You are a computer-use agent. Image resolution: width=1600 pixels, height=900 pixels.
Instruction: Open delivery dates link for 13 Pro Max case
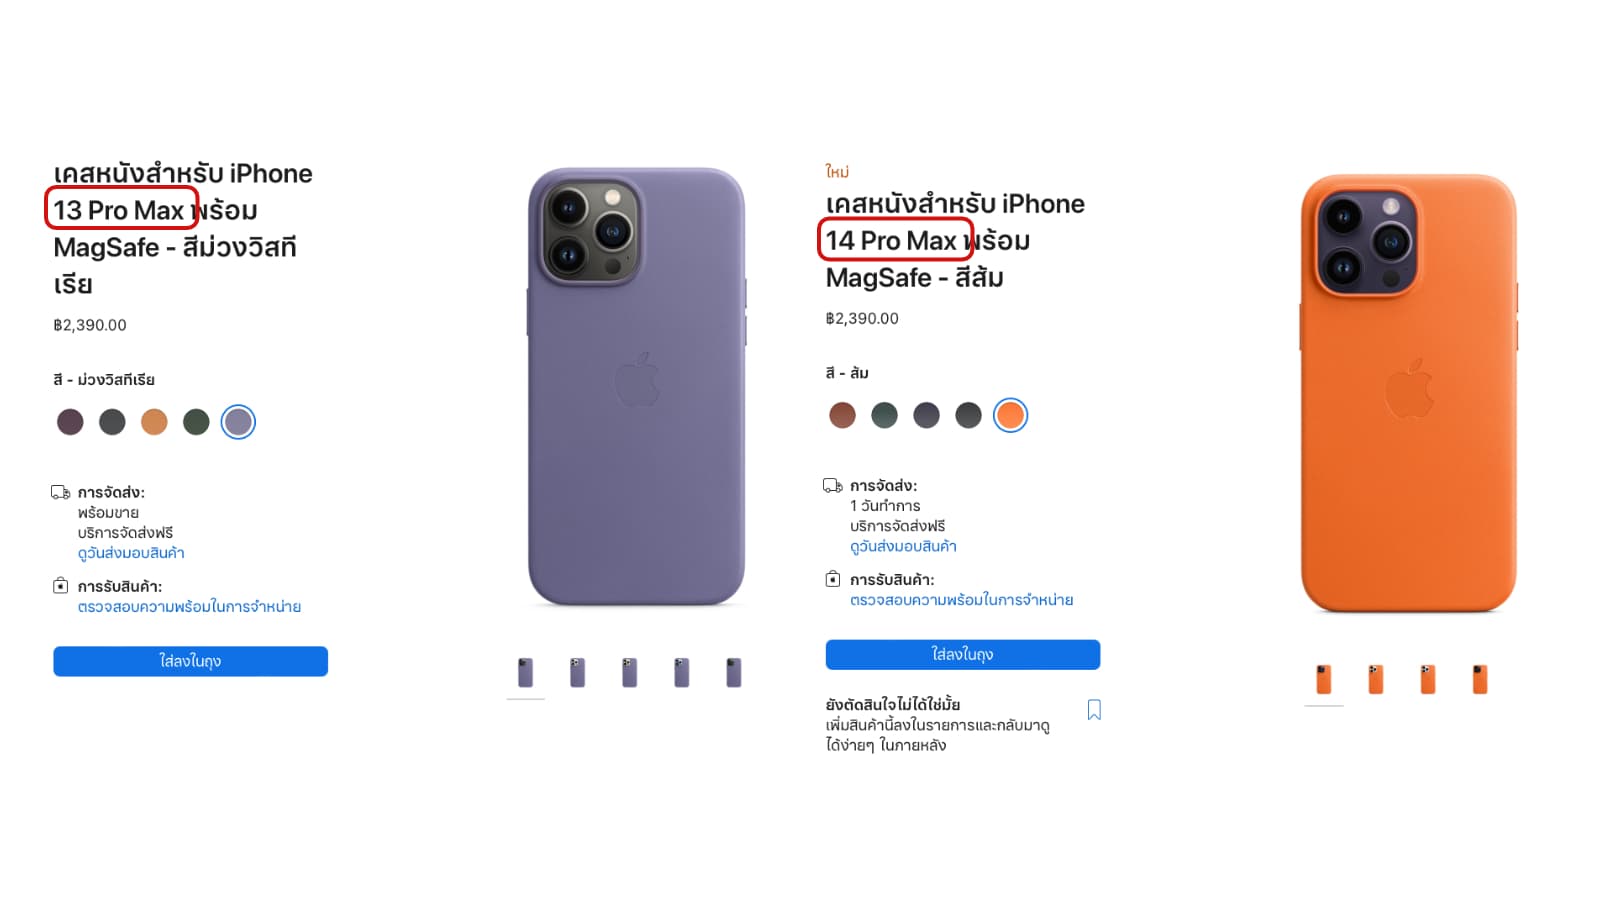131,553
